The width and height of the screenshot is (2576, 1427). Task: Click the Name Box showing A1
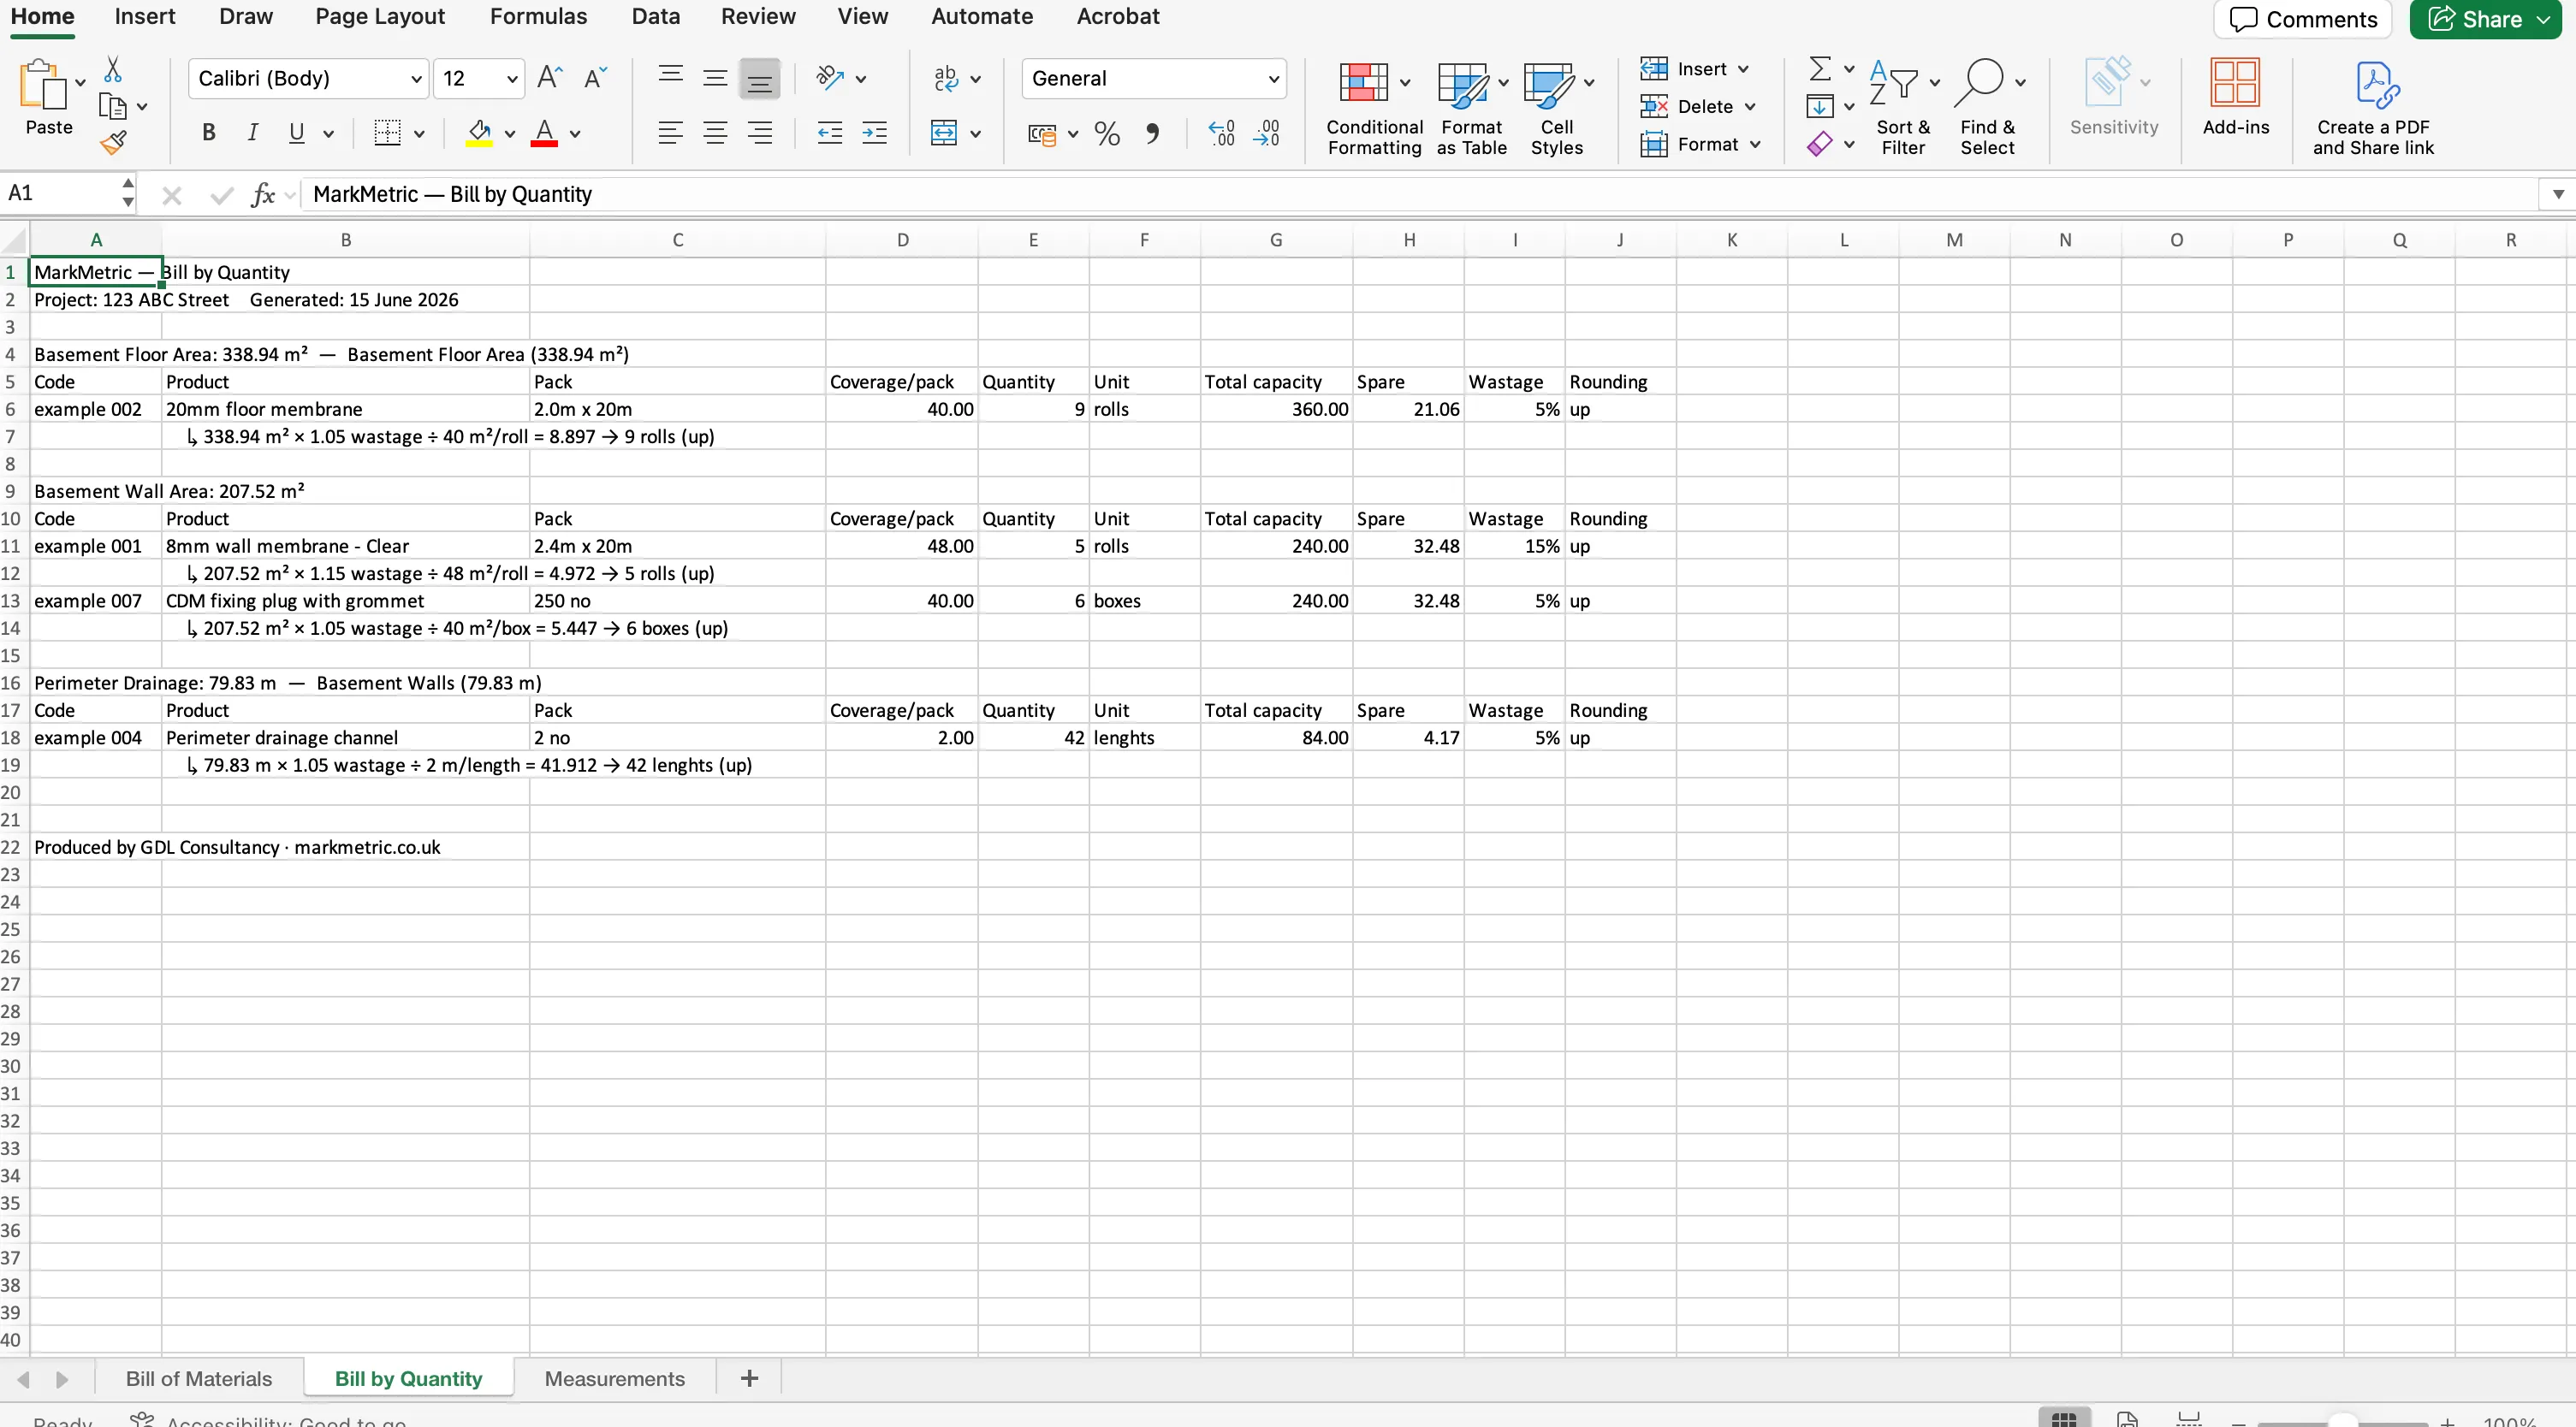coord(60,193)
